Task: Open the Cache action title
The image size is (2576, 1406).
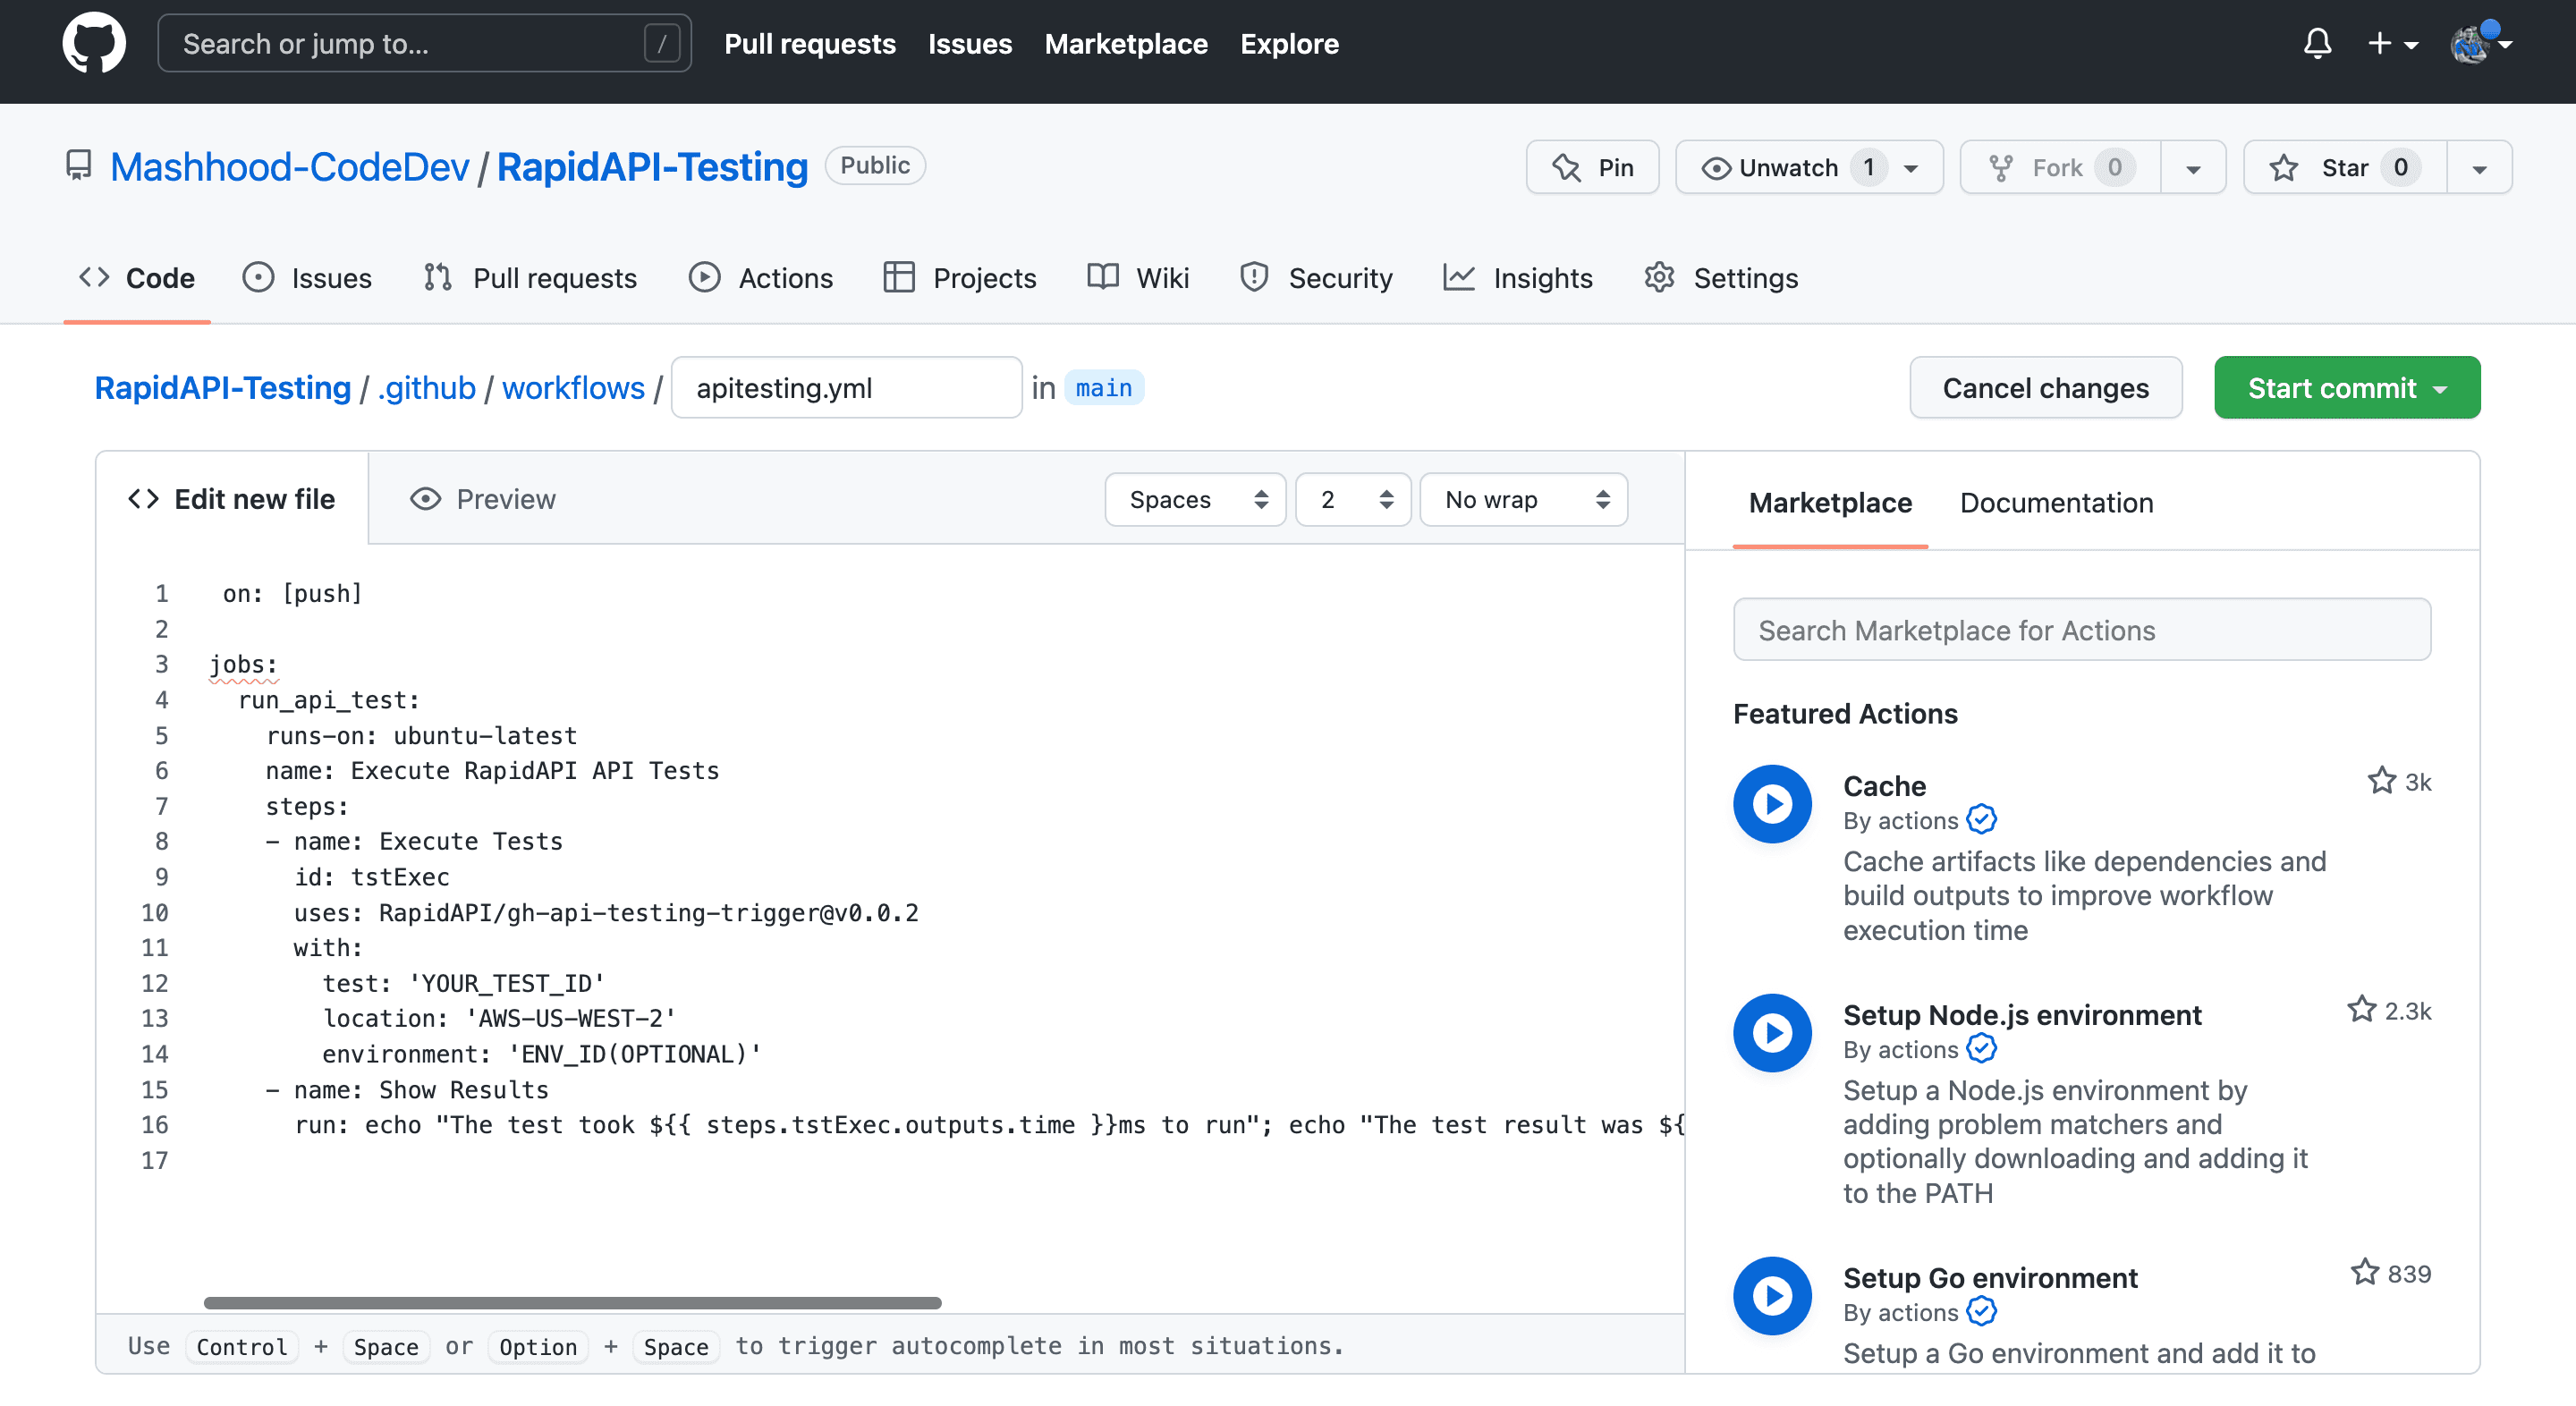Action: click(1884, 786)
